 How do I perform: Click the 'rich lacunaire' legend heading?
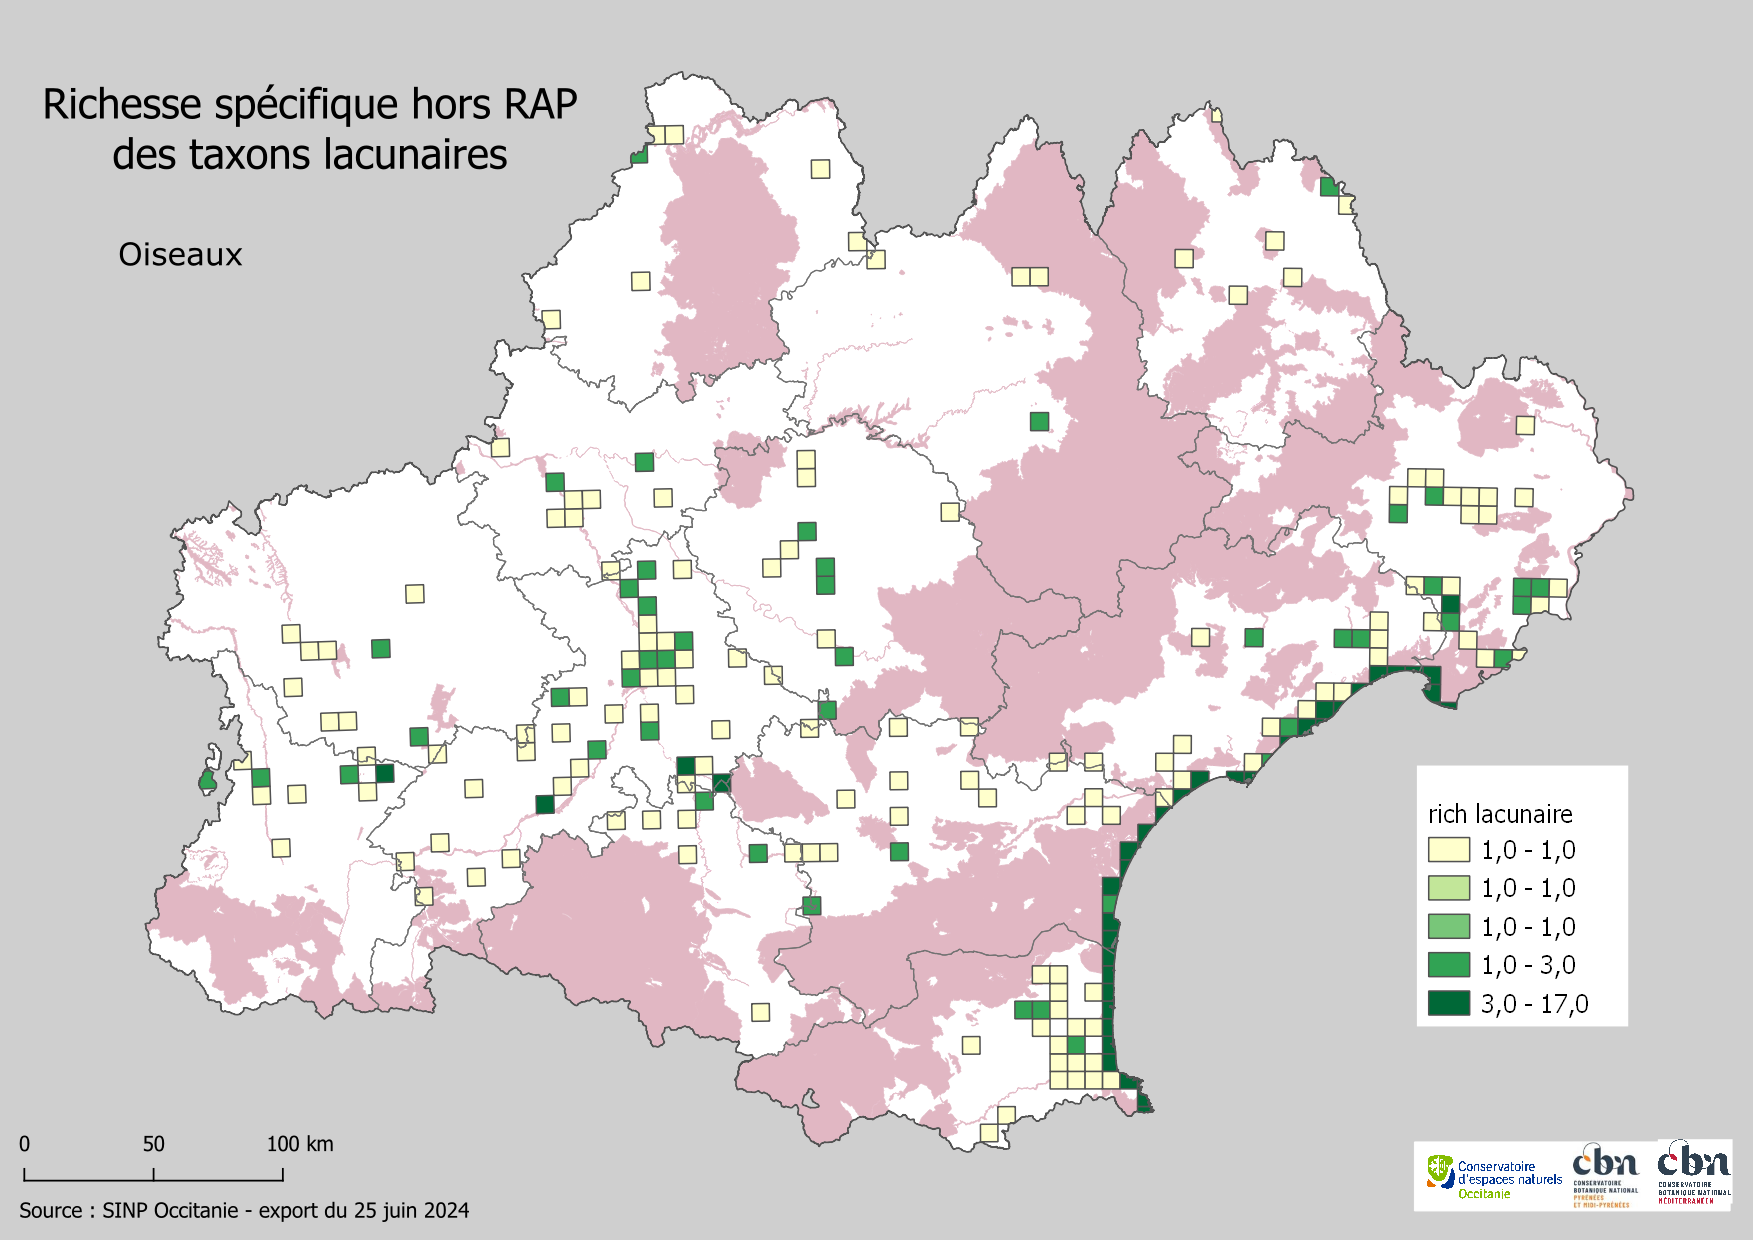1500,814
